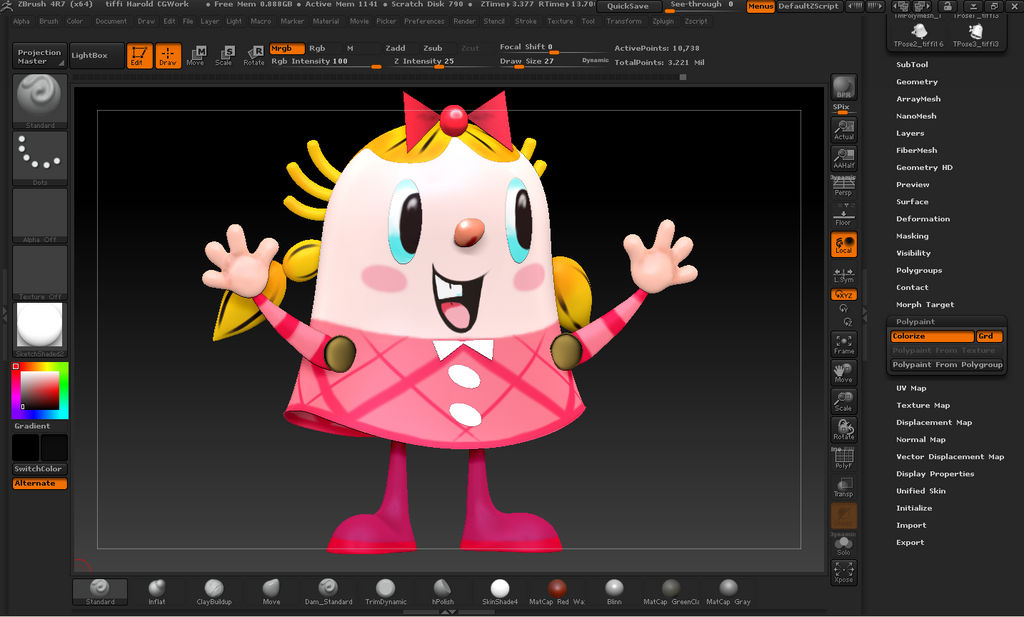Open the LightBox button
This screenshot has width=1024, height=617.
97,55
